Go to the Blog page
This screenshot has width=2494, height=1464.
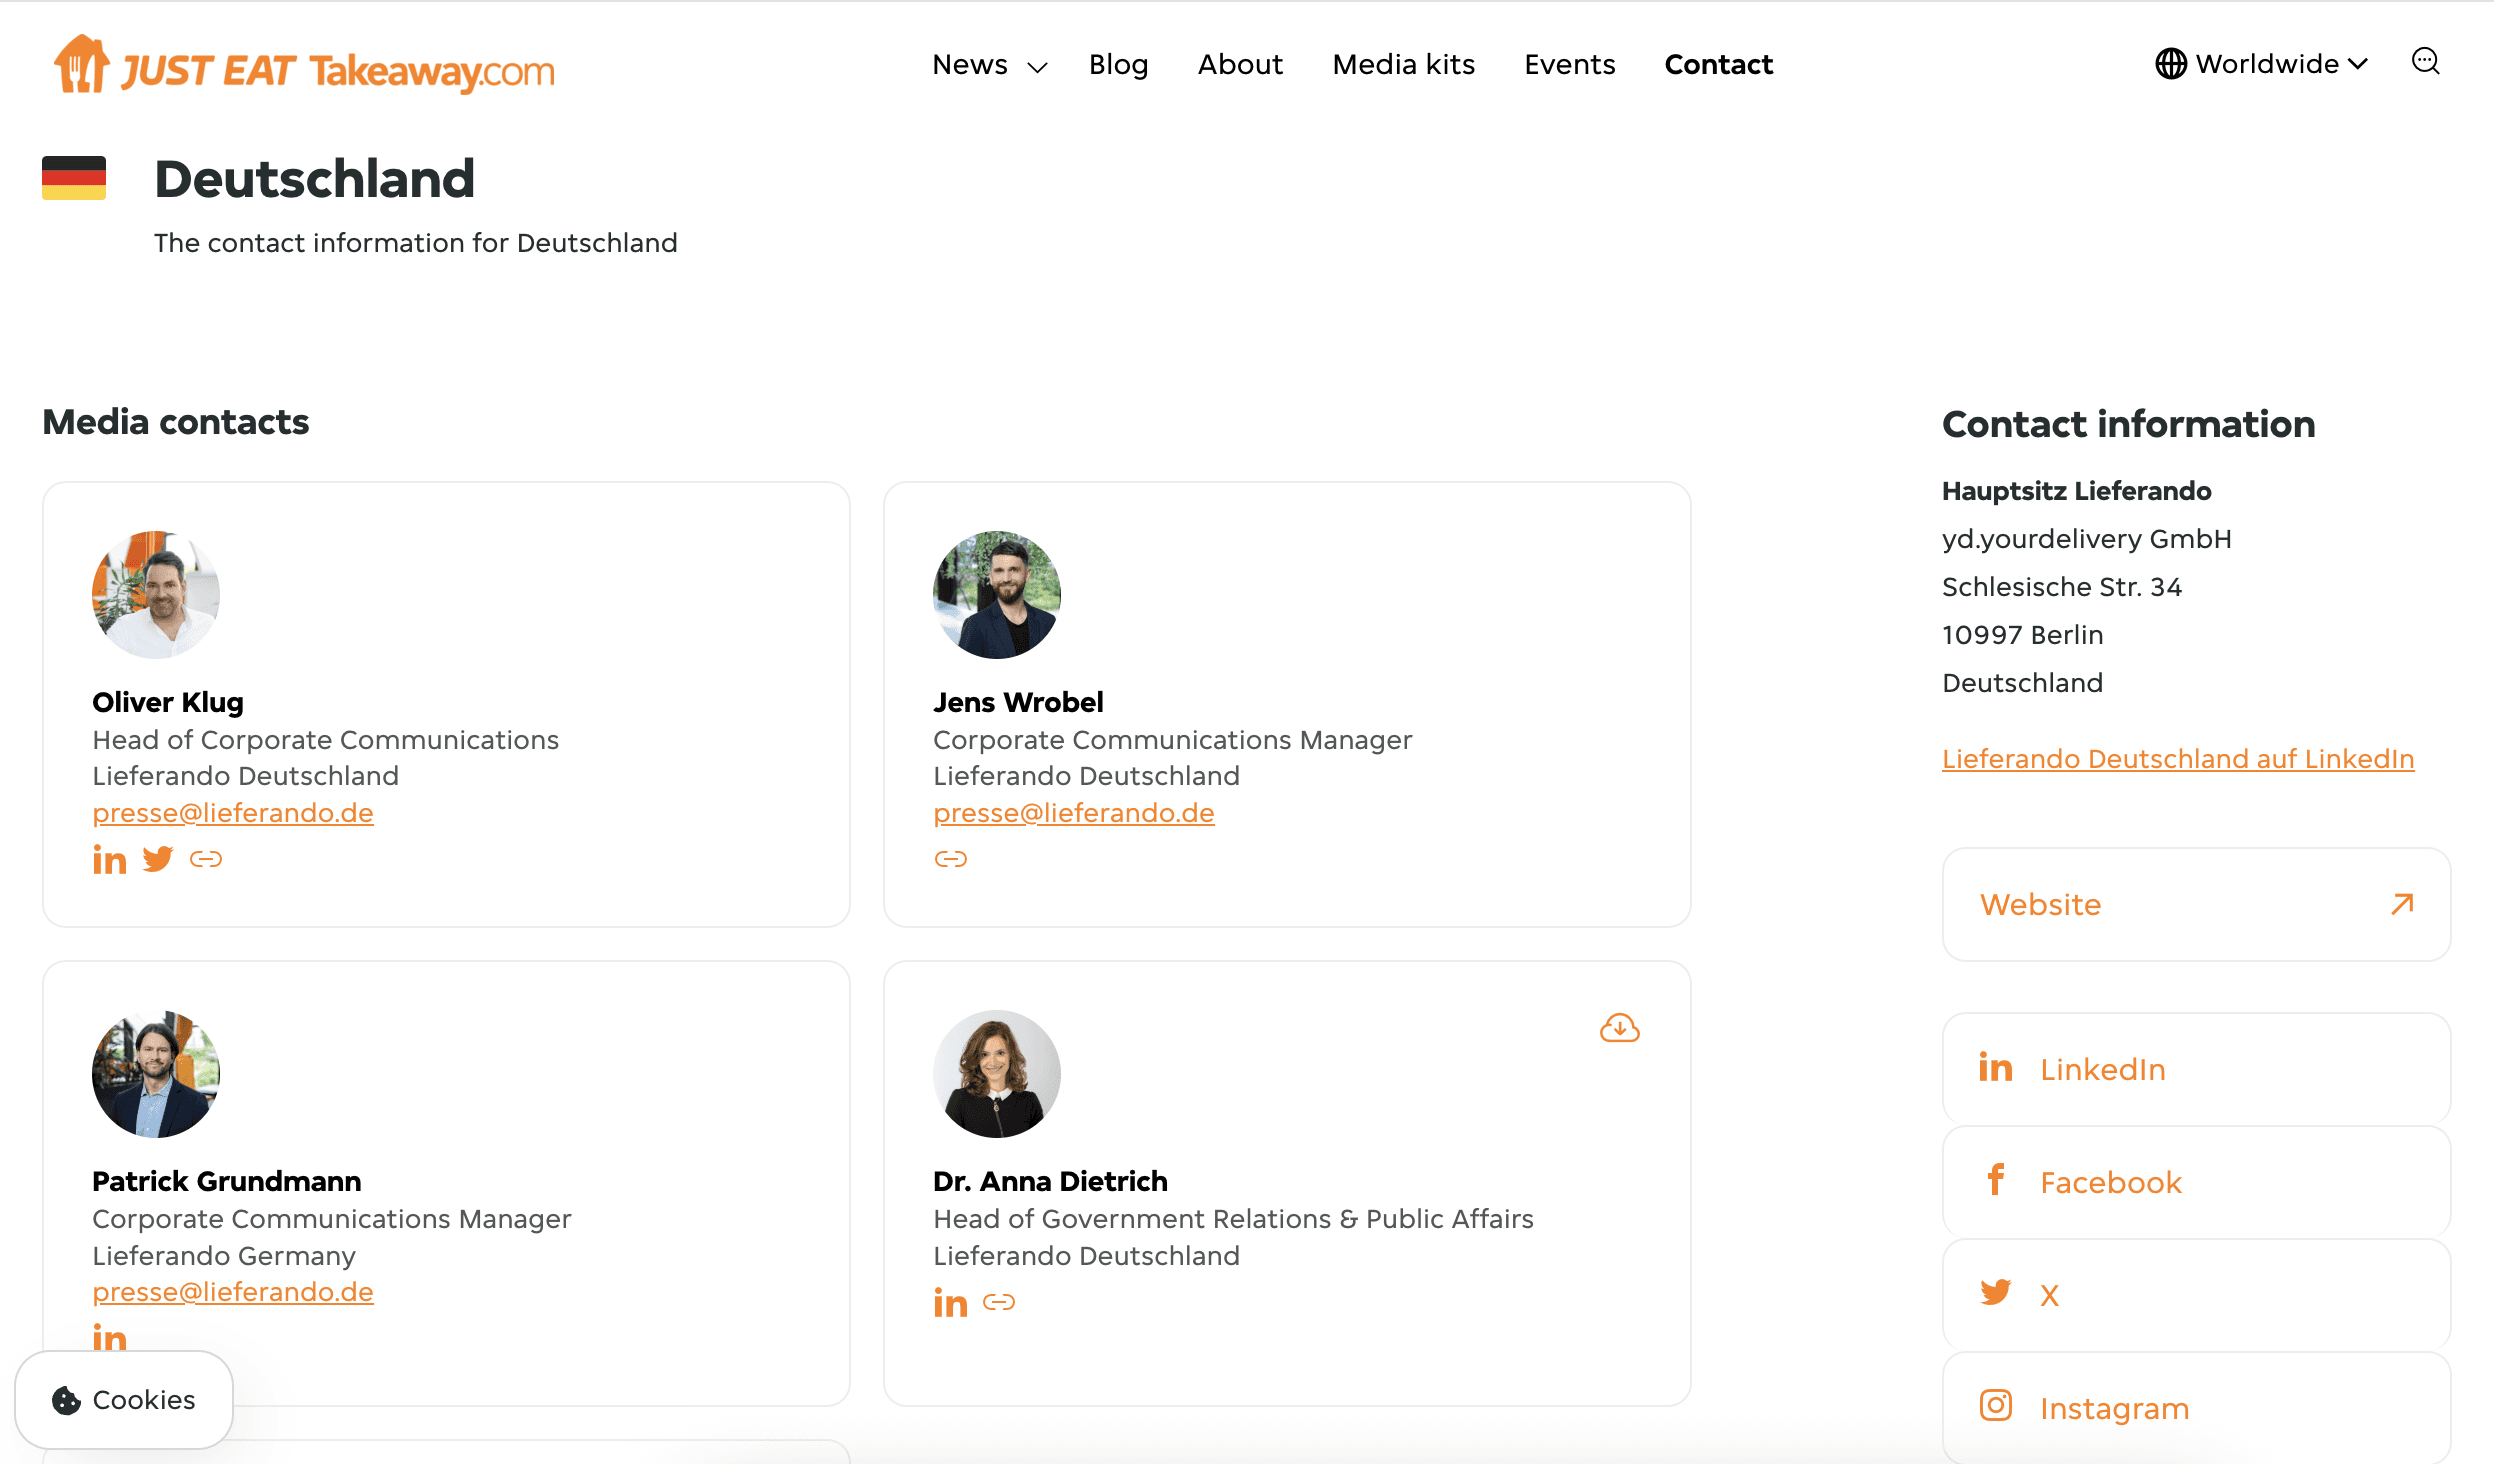1118,65
